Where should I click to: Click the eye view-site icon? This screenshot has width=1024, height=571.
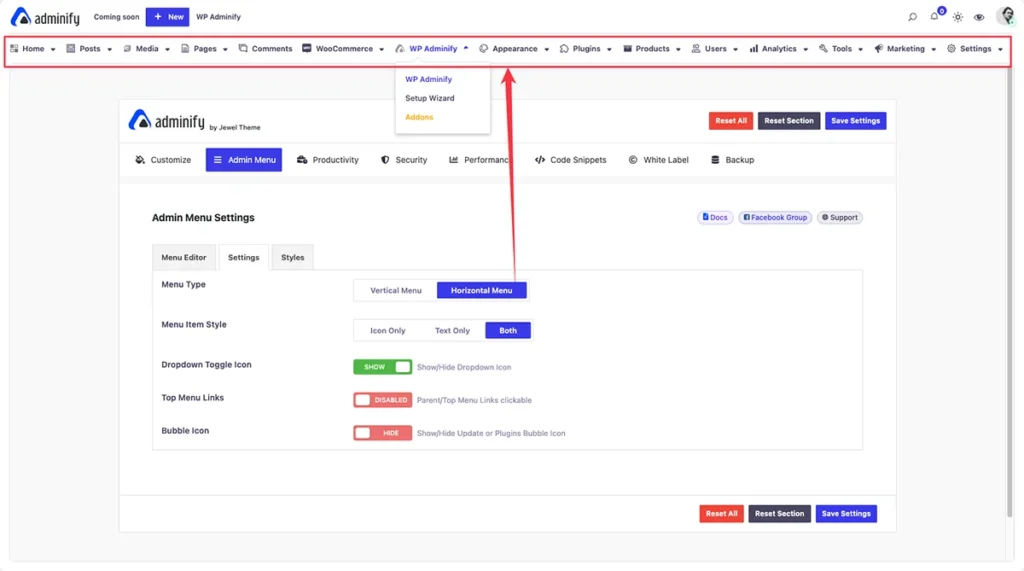coord(979,18)
